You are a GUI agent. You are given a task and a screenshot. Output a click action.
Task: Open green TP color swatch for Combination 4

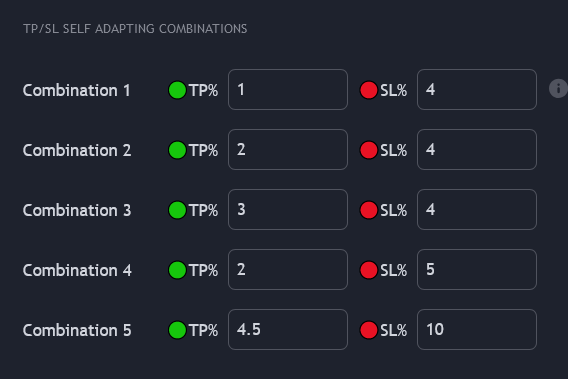point(178,270)
